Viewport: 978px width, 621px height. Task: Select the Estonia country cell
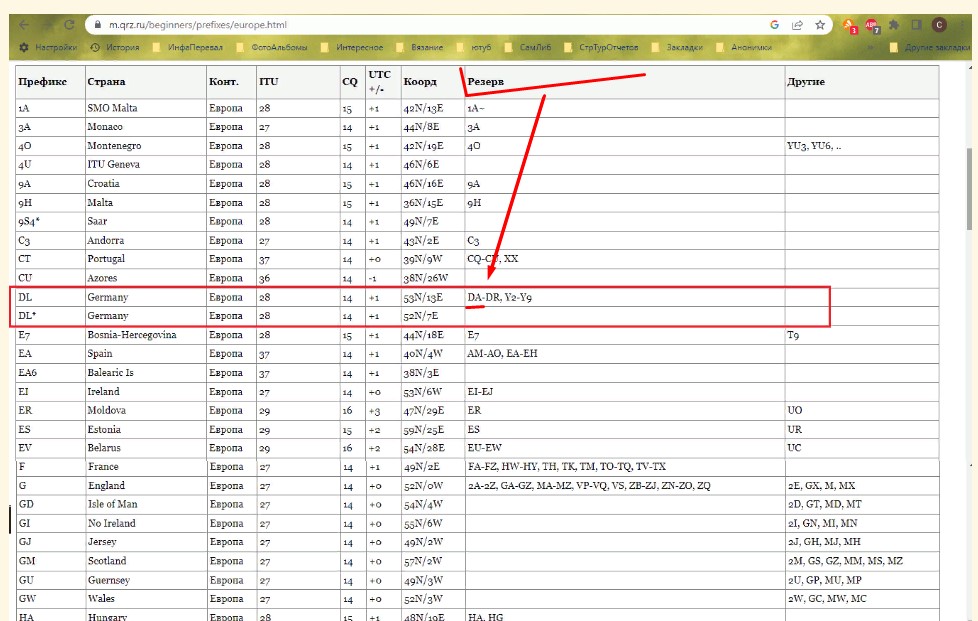pos(146,430)
